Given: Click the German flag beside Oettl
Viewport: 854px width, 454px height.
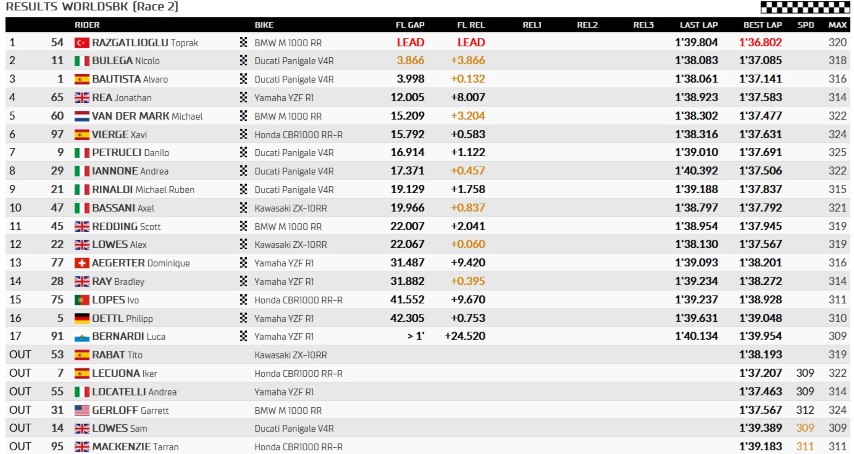Looking at the screenshot, I should (82, 318).
